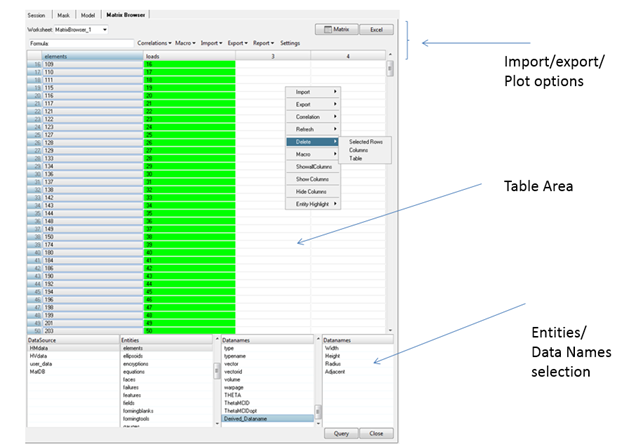Viewport: 624px width, 446px height.
Task: Open the Import toolbar dropdown
Action: 211,43
